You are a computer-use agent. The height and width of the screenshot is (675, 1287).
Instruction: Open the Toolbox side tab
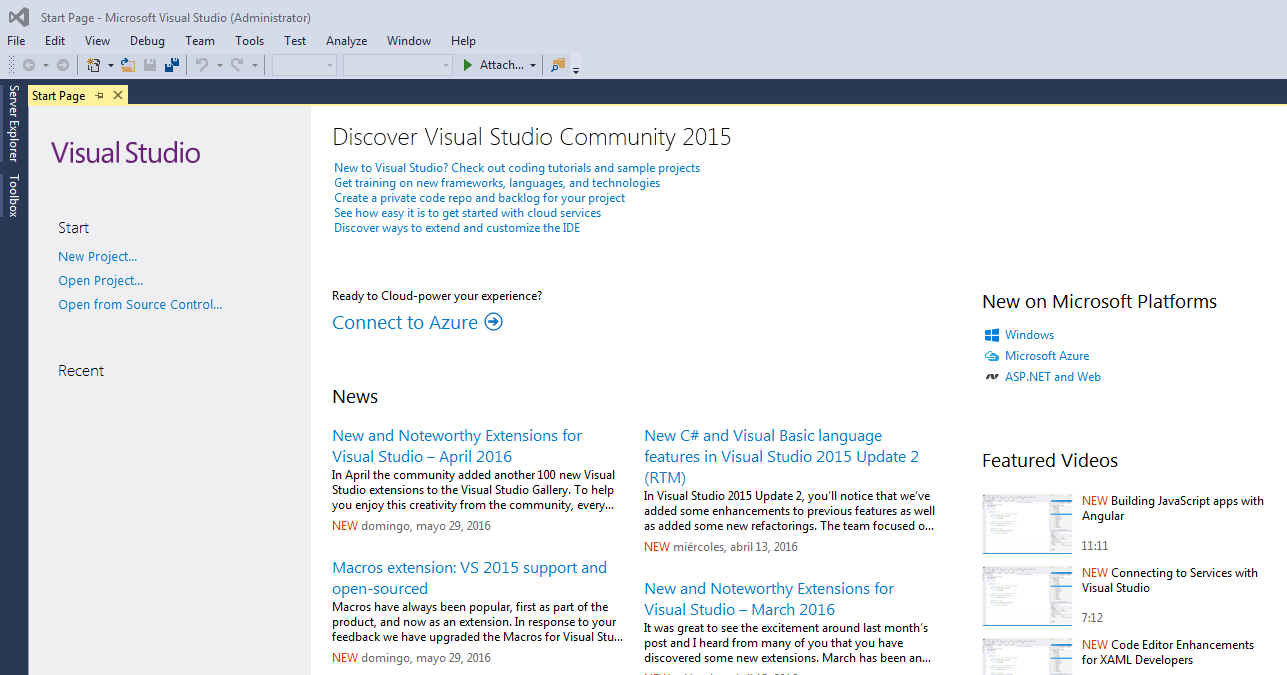pos(14,195)
